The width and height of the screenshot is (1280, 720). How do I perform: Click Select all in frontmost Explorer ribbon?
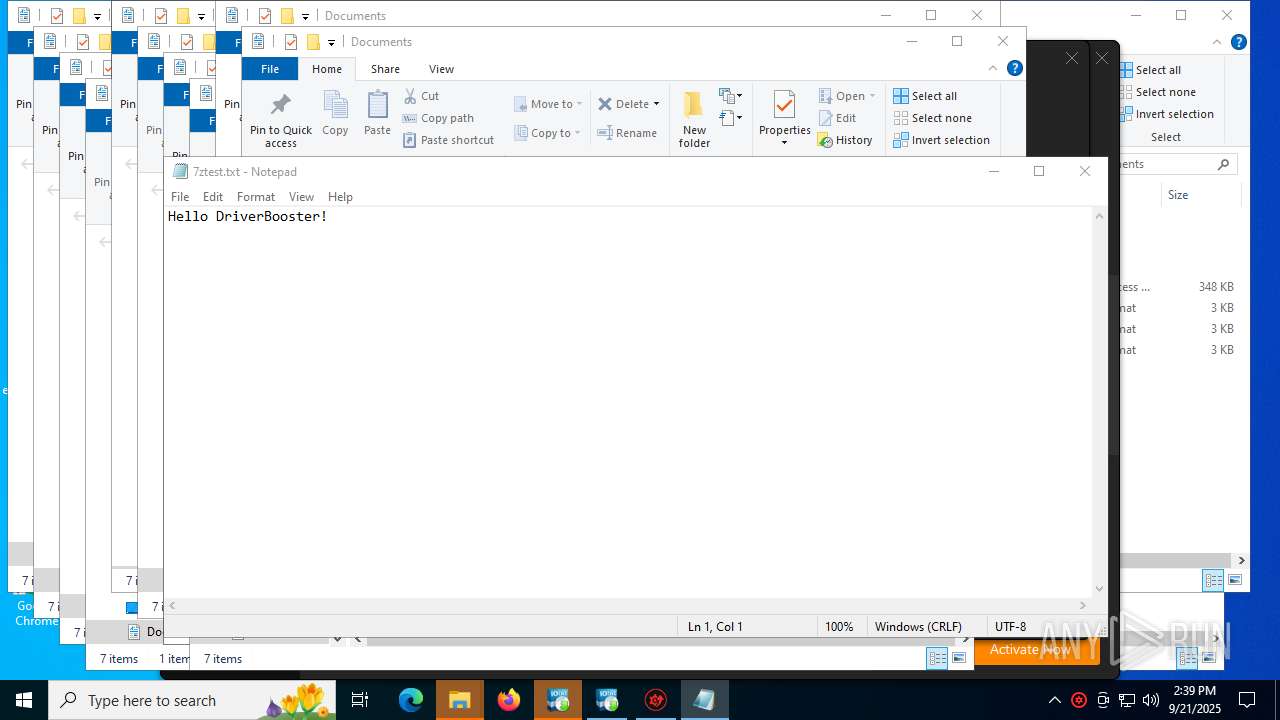[925, 96]
